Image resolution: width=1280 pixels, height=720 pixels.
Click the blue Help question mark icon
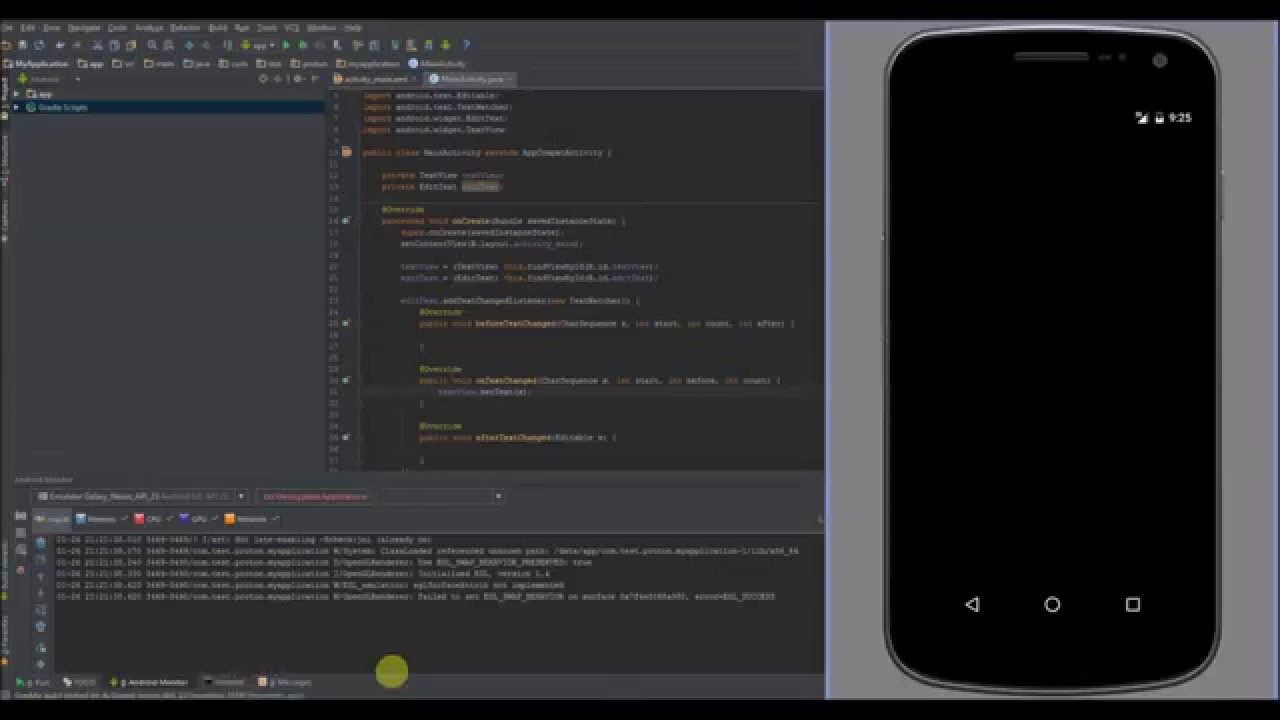click(x=466, y=45)
